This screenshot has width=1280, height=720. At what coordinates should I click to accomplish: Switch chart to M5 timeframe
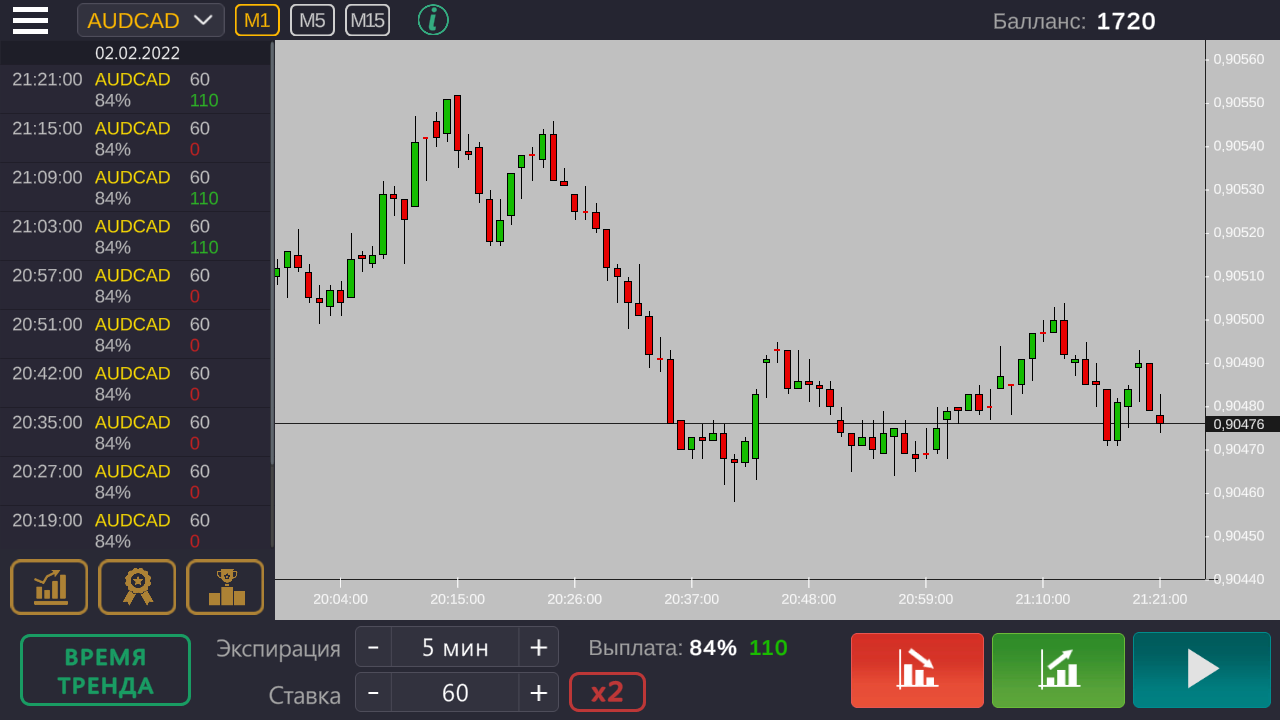[x=312, y=20]
